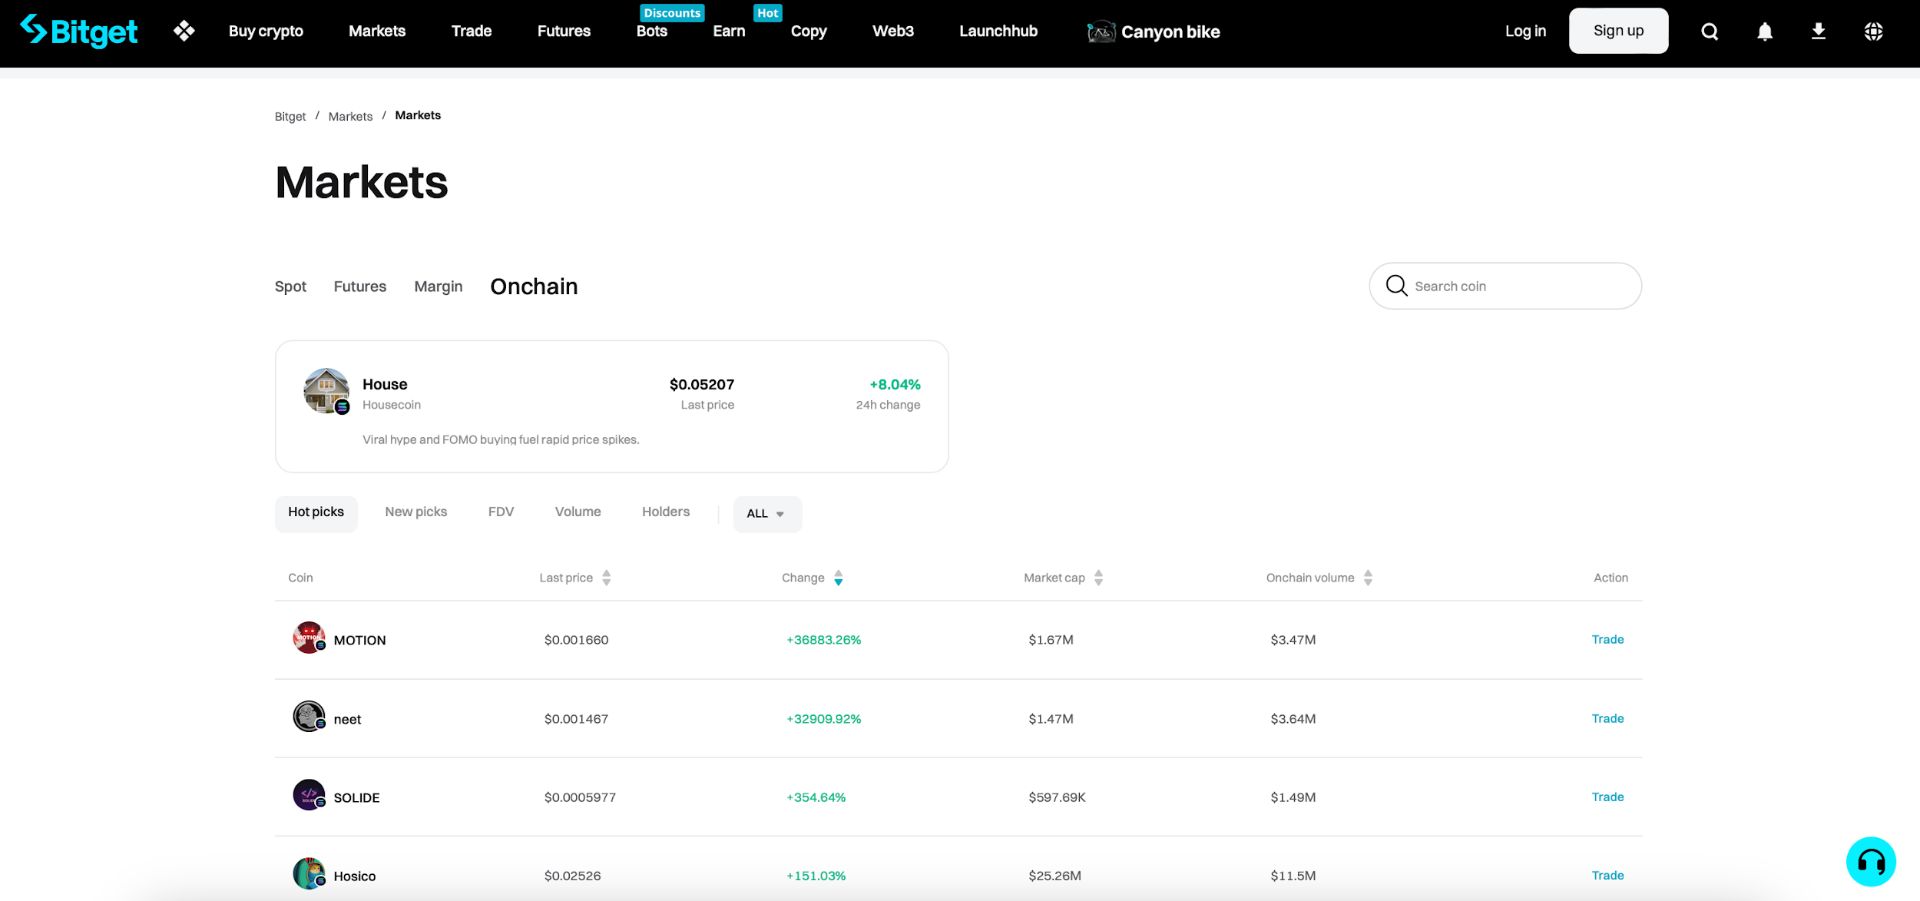Sort by Market cap arrows

pyautogui.click(x=1099, y=578)
